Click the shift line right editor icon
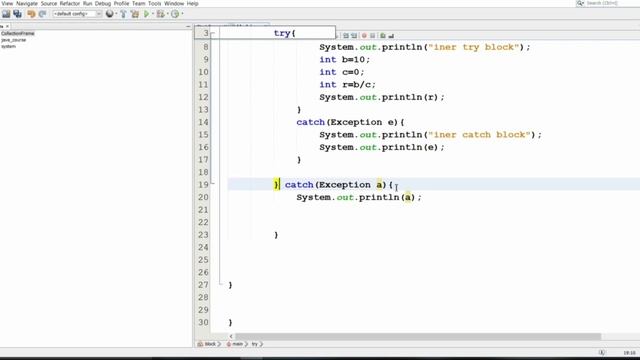Screen dimensions: 640x360 click(x=354, y=36)
